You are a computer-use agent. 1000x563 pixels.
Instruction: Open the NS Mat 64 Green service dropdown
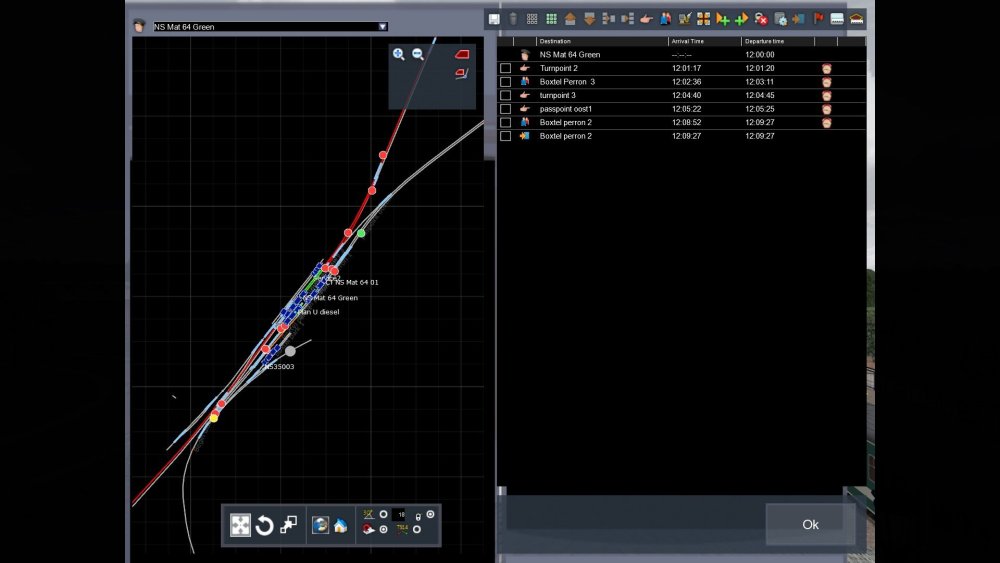pyautogui.click(x=382, y=27)
